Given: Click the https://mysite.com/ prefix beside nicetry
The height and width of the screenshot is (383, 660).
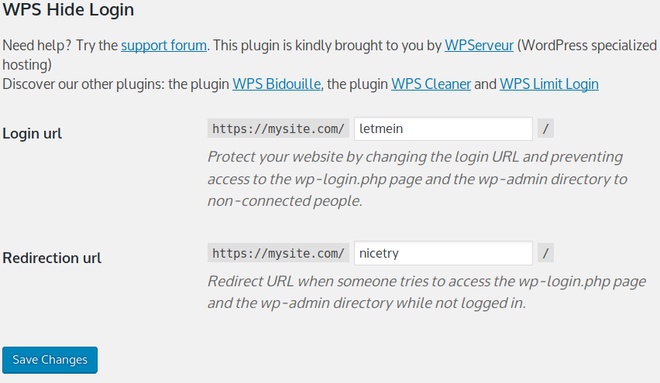Looking at the screenshot, I should 278,253.
